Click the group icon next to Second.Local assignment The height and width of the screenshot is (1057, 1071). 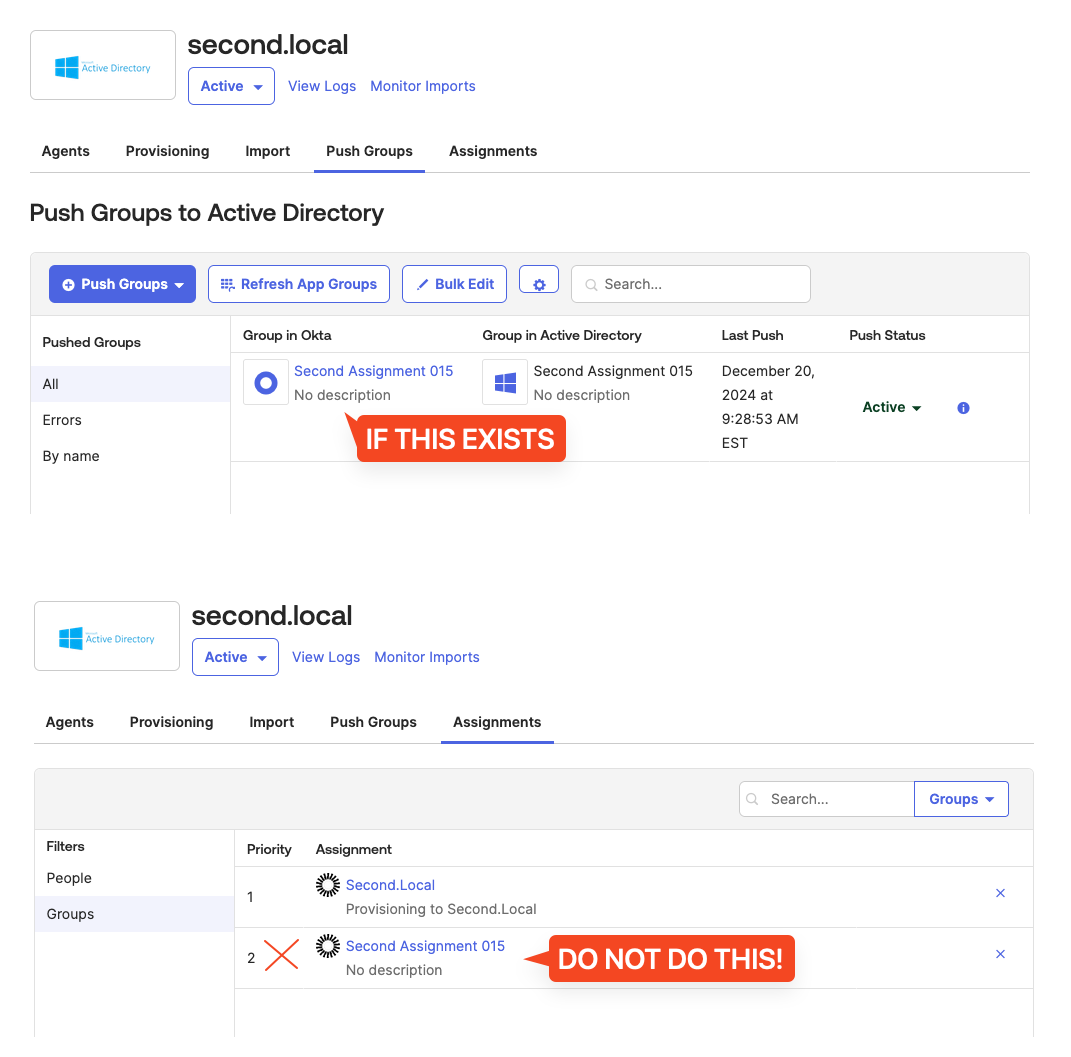click(x=327, y=885)
